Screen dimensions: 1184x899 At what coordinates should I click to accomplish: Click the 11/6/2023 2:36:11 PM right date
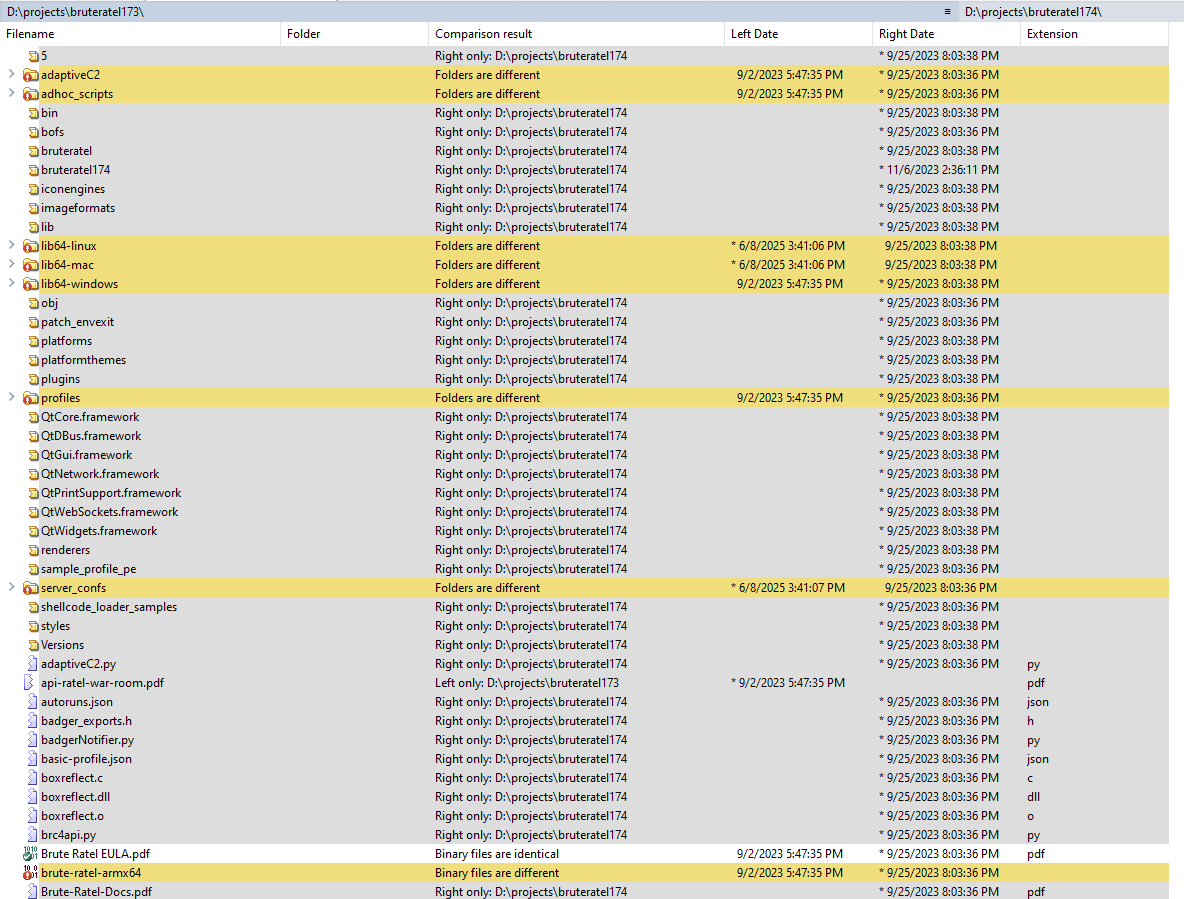click(942, 170)
